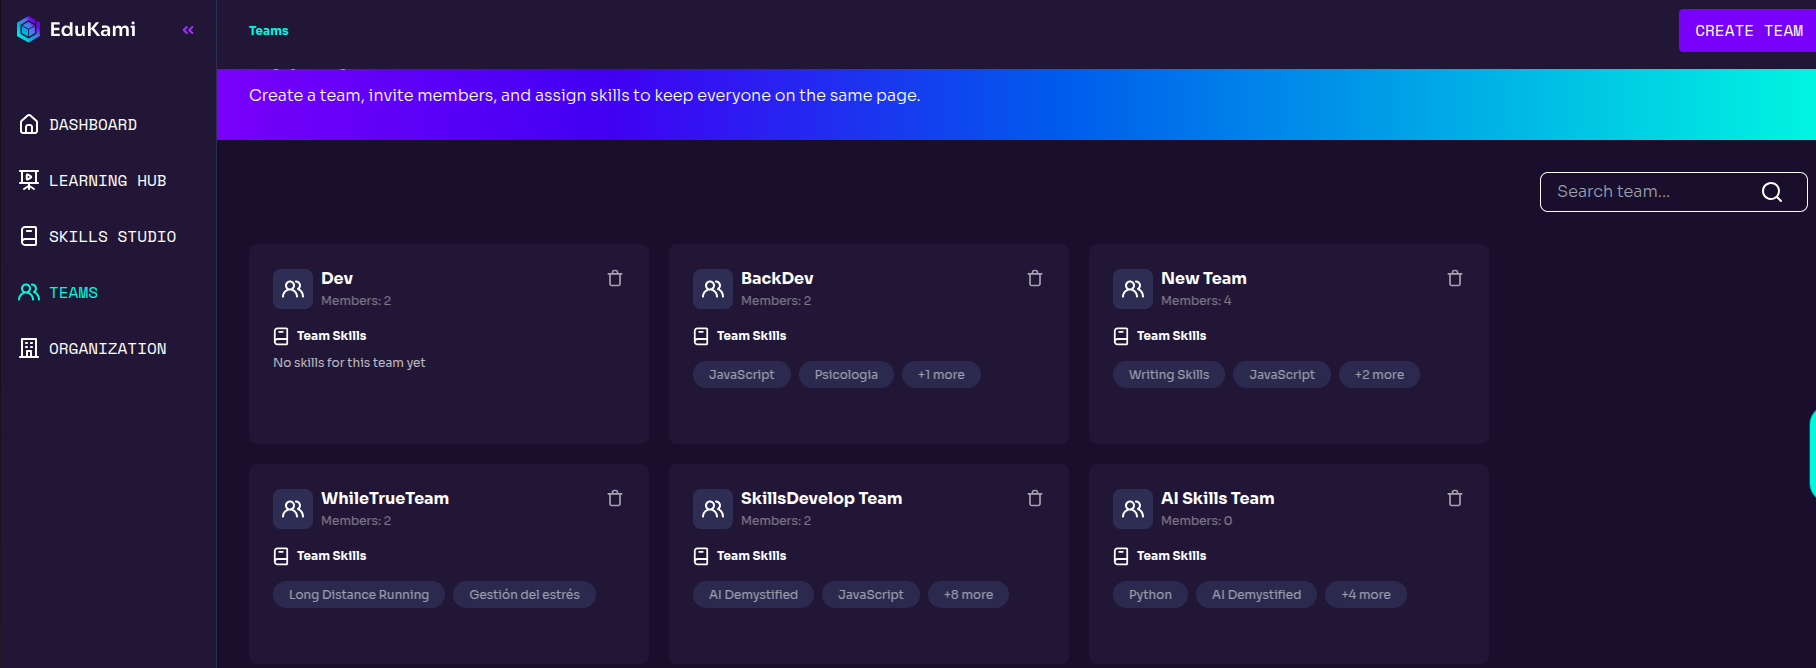The width and height of the screenshot is (1816, 668).
Task: Delete WhileTrueTeam with the trash icon
Action: pyautogui.click(x=615, y=498)
